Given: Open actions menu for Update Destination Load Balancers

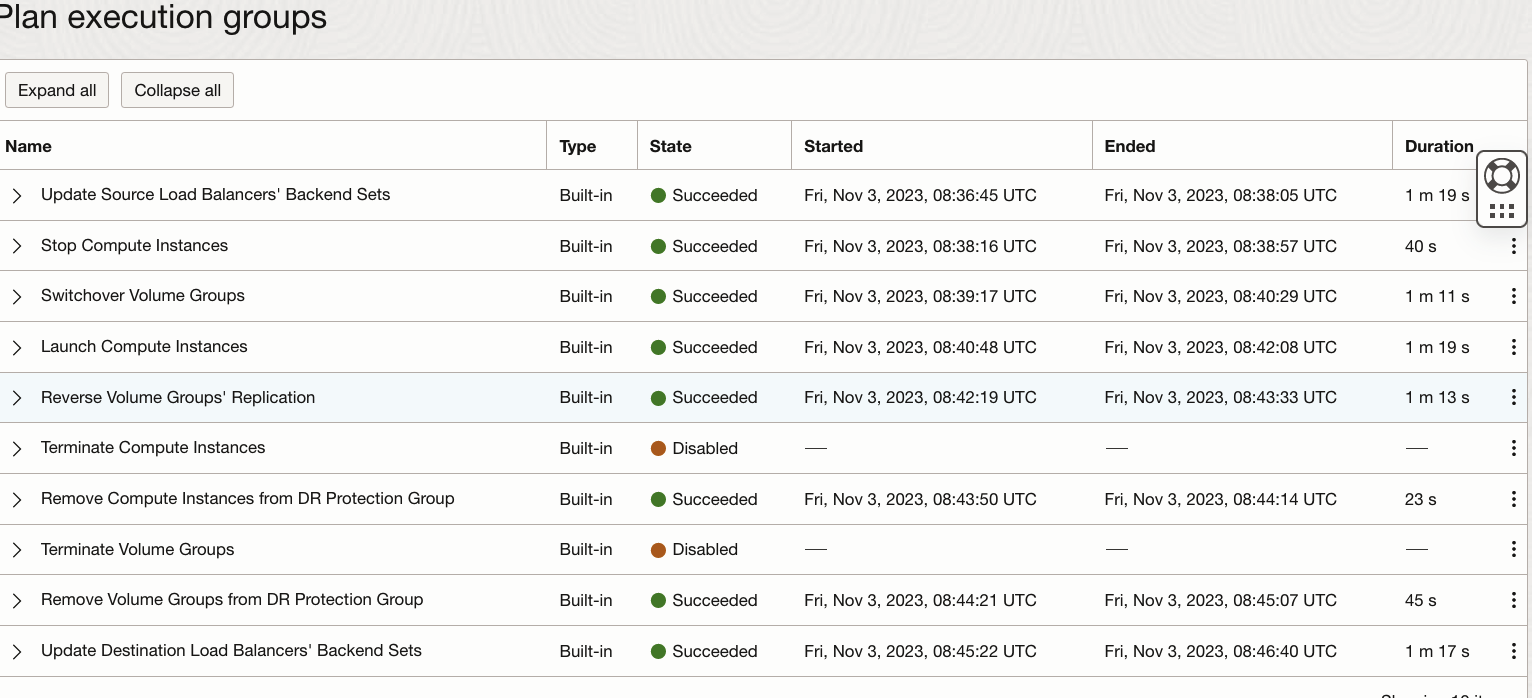Looking at the screenshot, I should pos(1513,651).
